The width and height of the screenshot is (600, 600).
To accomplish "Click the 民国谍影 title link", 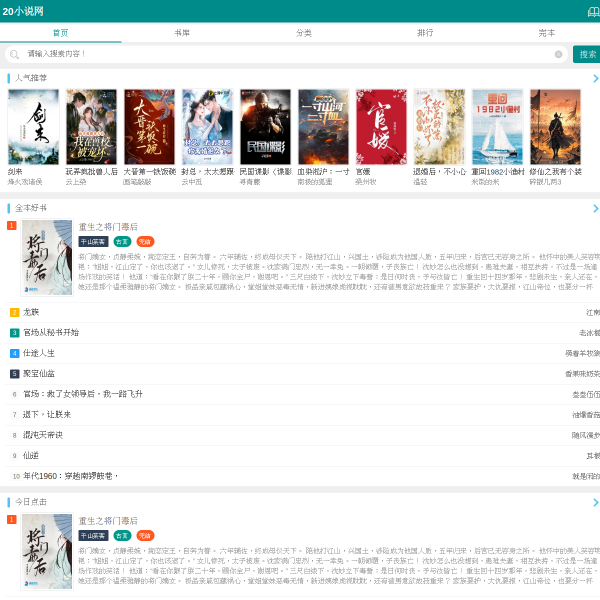I will [266, 172].
